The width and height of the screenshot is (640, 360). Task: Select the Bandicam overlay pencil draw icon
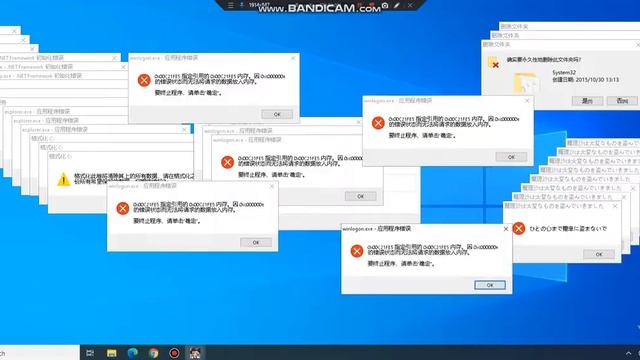397,5
